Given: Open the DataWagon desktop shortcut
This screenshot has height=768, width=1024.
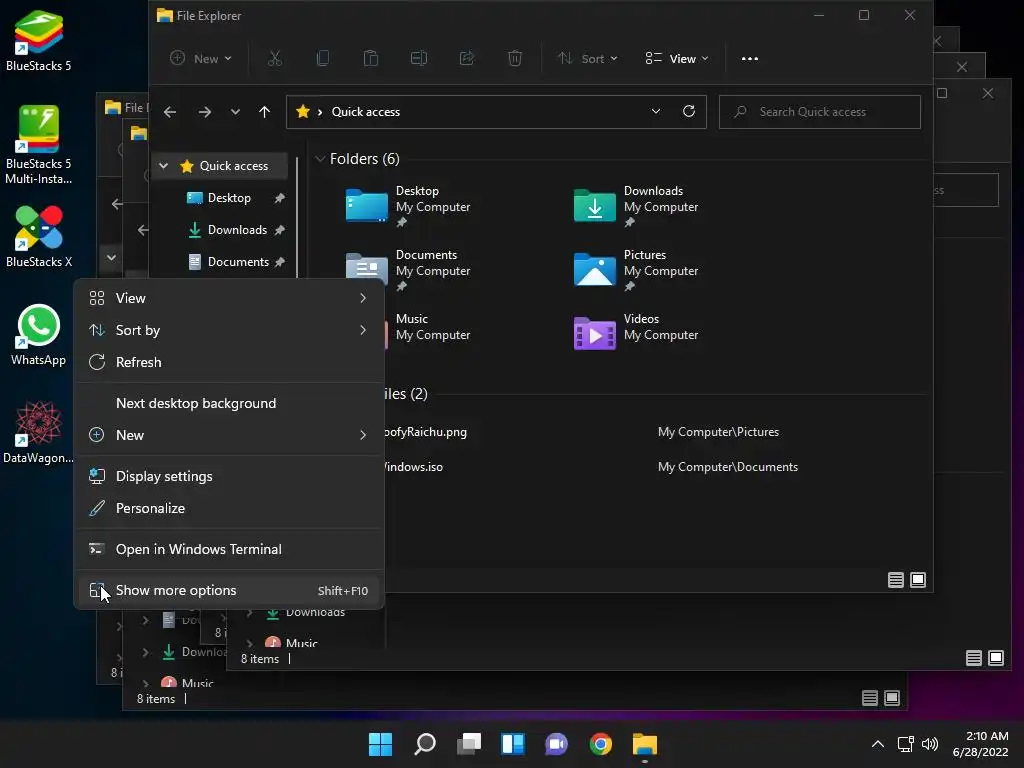Looking at the screenshot, I should 39,432.
